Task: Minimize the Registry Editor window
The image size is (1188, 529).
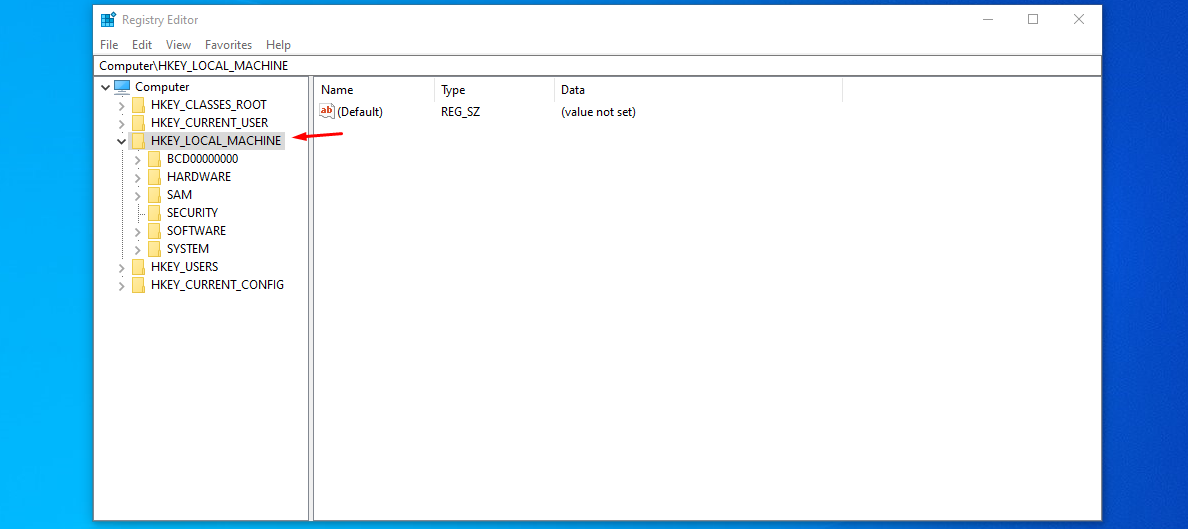Action: pos(987,20)
